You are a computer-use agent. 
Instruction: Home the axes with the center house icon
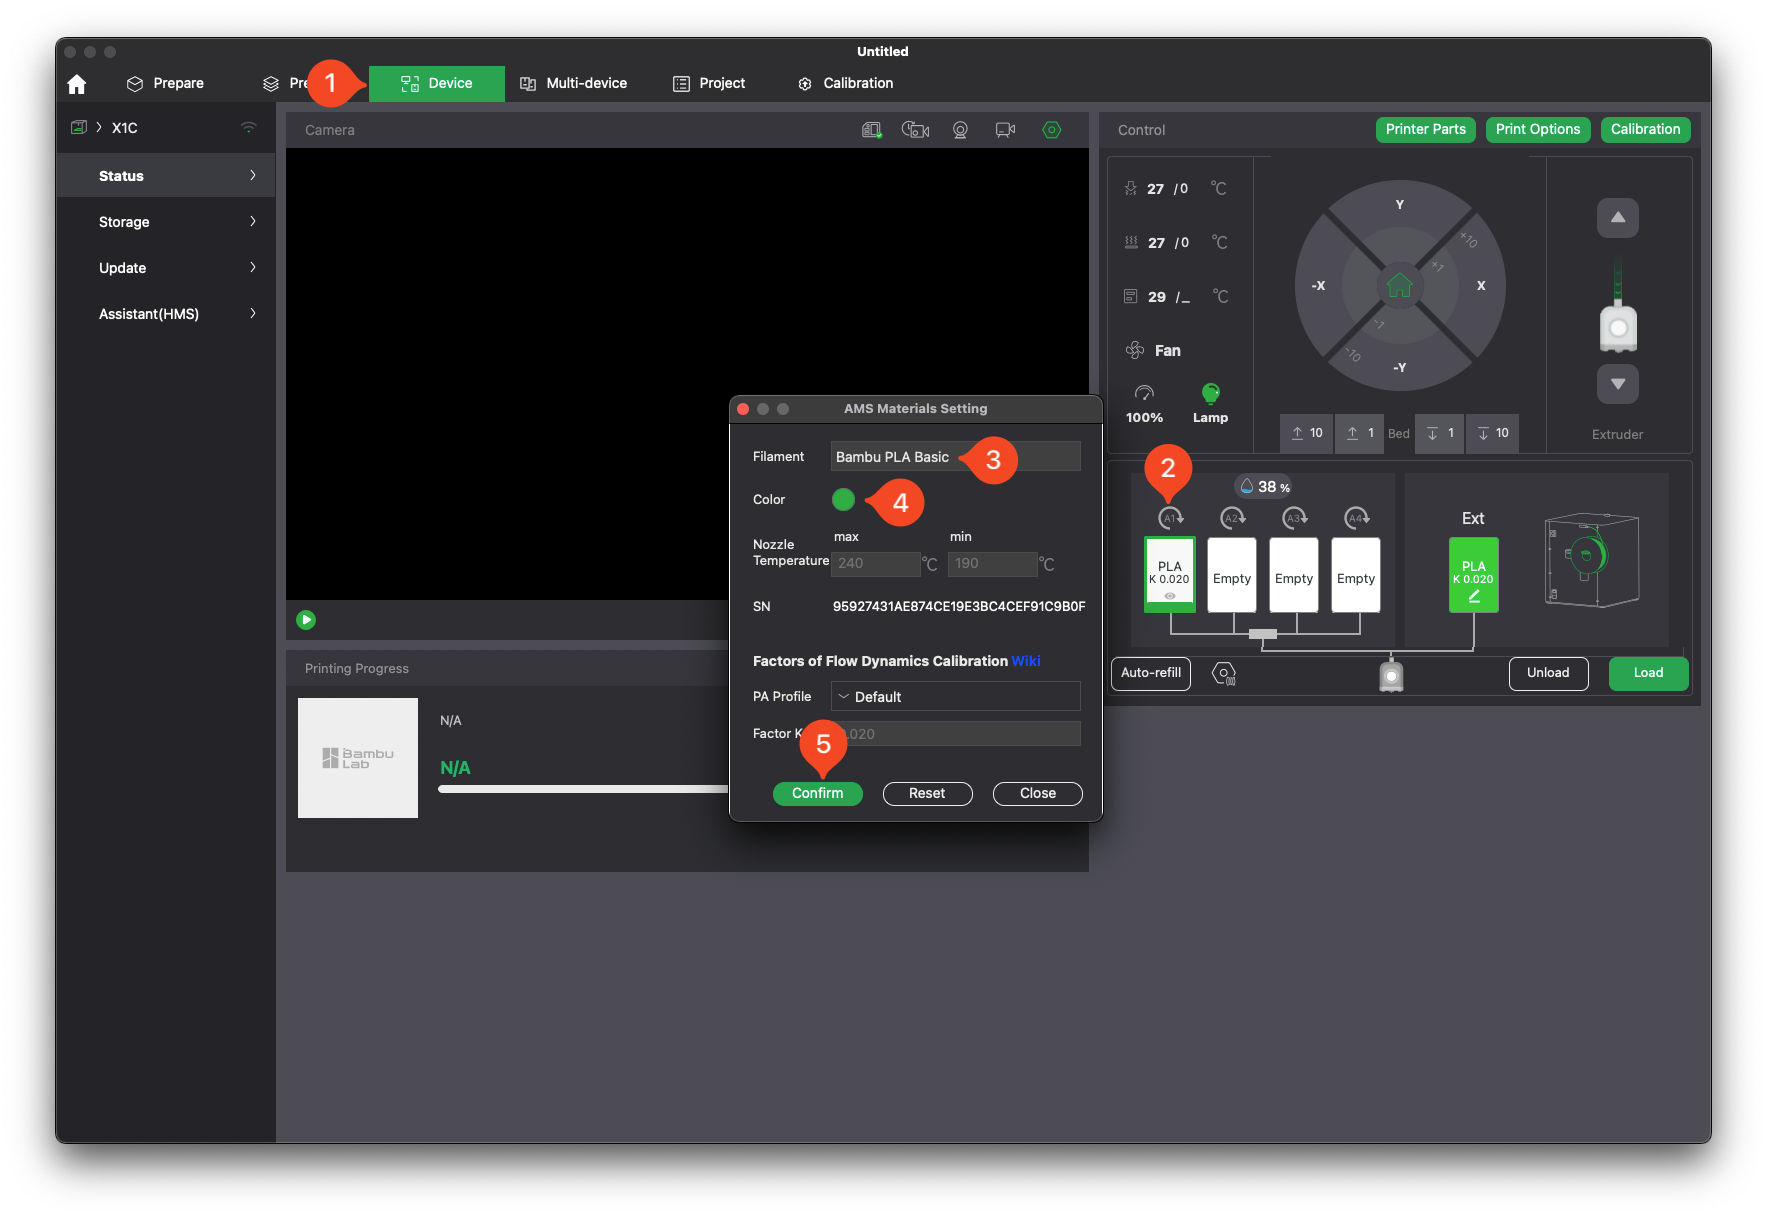pyautogui.click(x=1399, y=286)
